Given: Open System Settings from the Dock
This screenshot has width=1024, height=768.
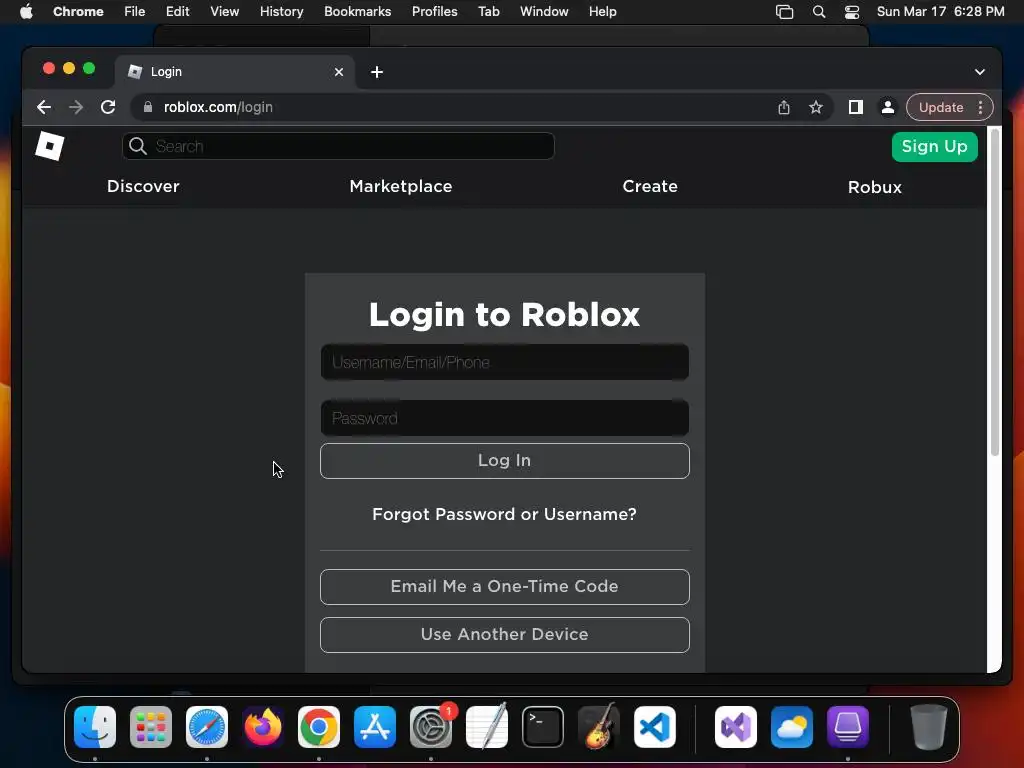Looking at the screenshot, I should coord(431,726).
